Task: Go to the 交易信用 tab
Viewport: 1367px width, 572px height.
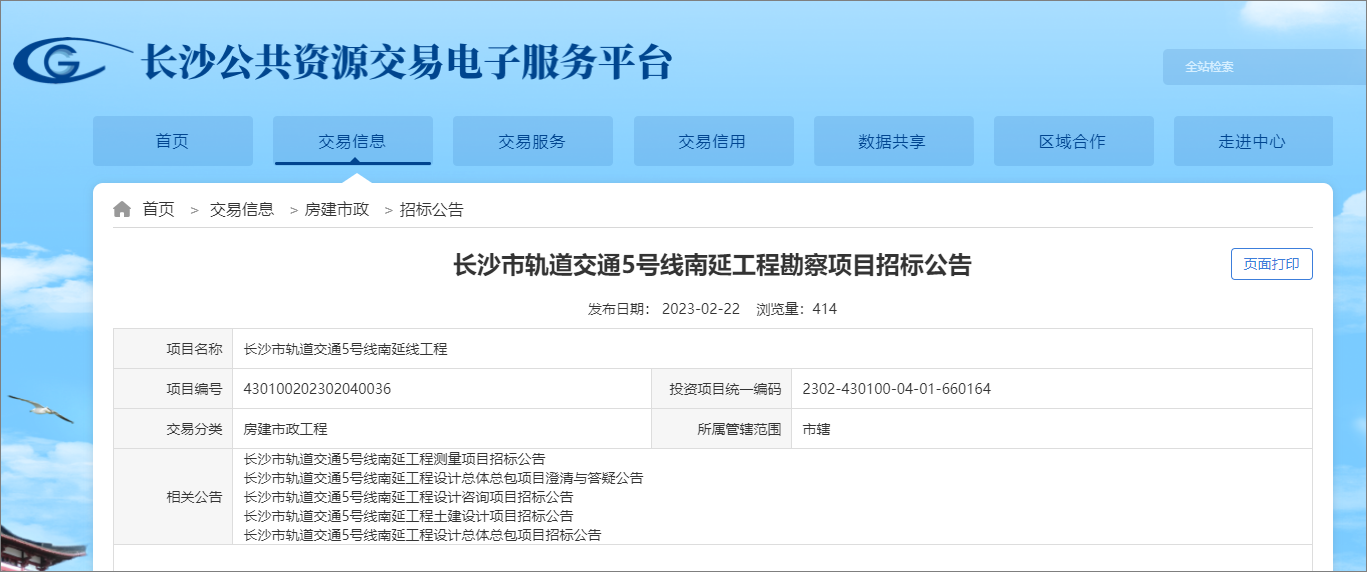Action: [x=712, y=141]
